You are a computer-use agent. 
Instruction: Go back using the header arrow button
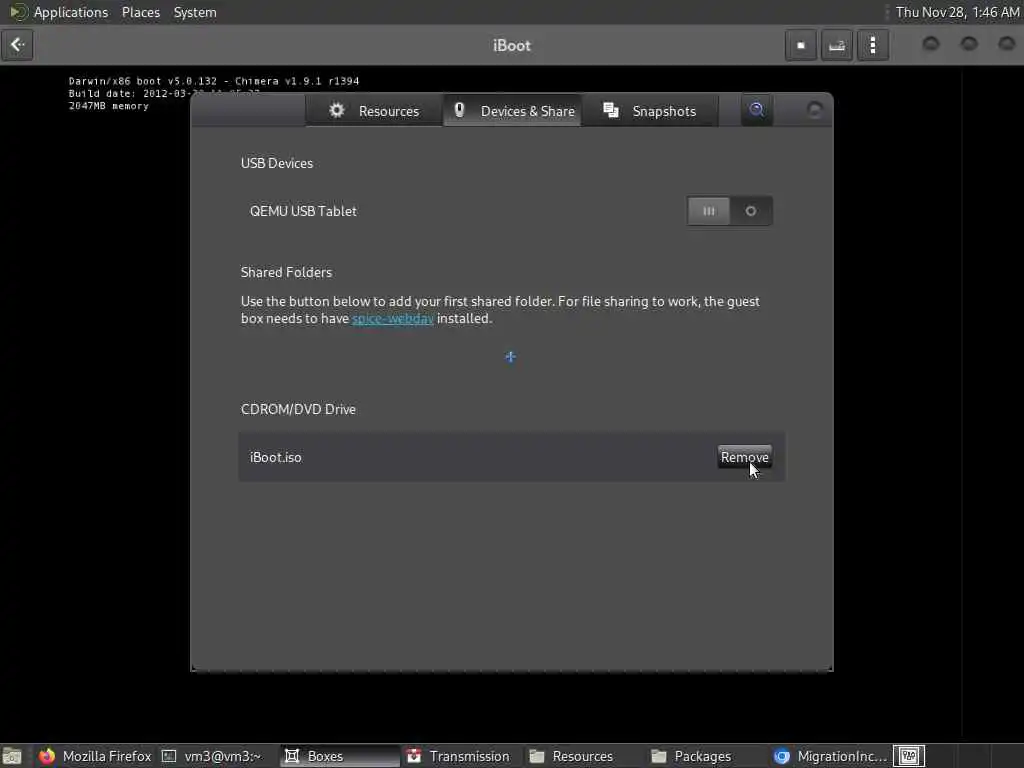[17, 45]
